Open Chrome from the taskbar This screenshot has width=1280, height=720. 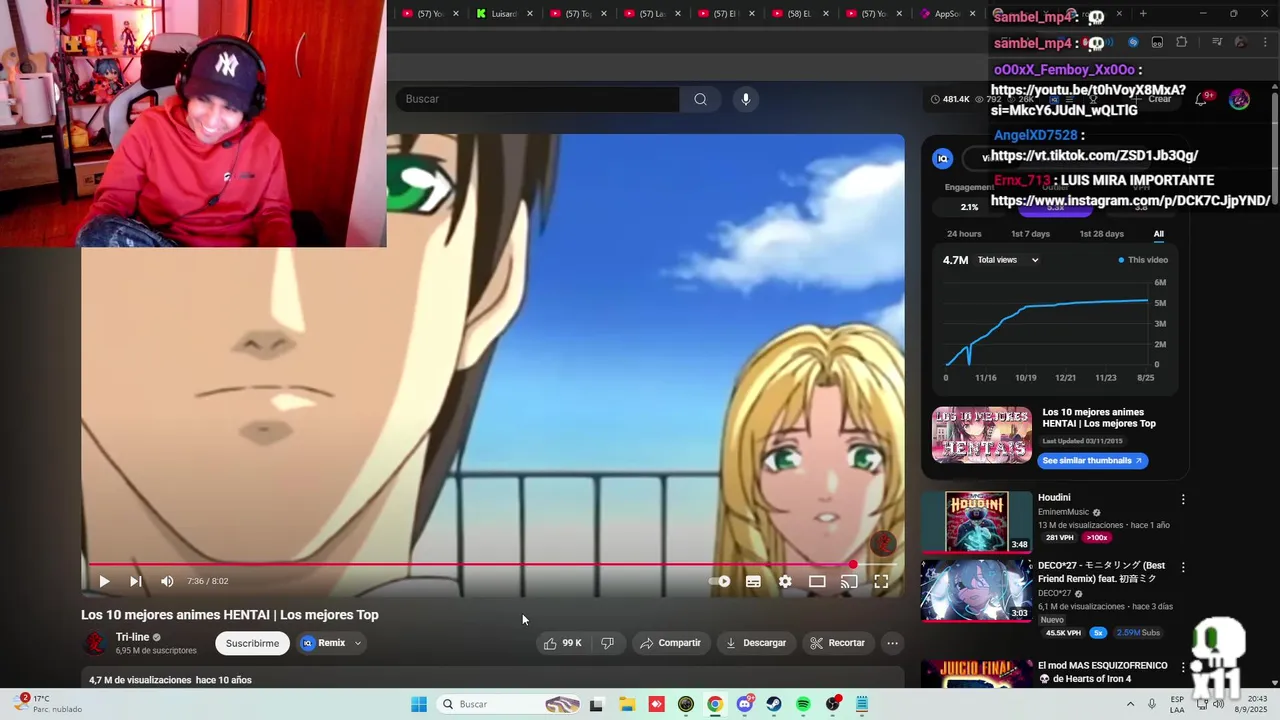(715, 704)
